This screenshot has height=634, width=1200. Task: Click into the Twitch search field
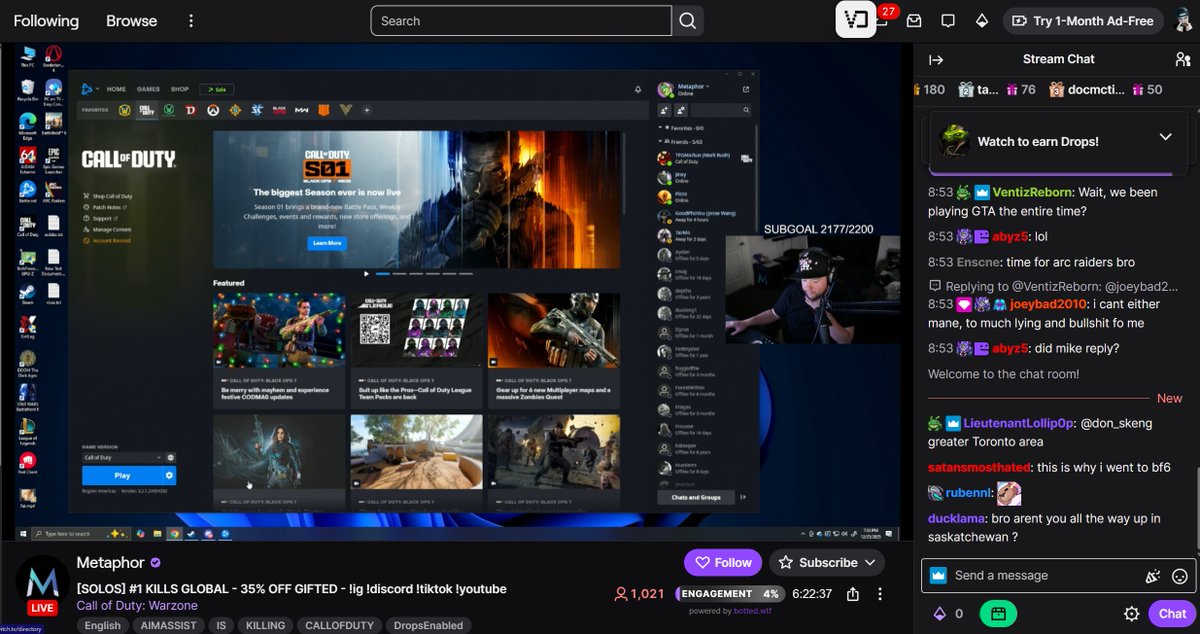521,20
